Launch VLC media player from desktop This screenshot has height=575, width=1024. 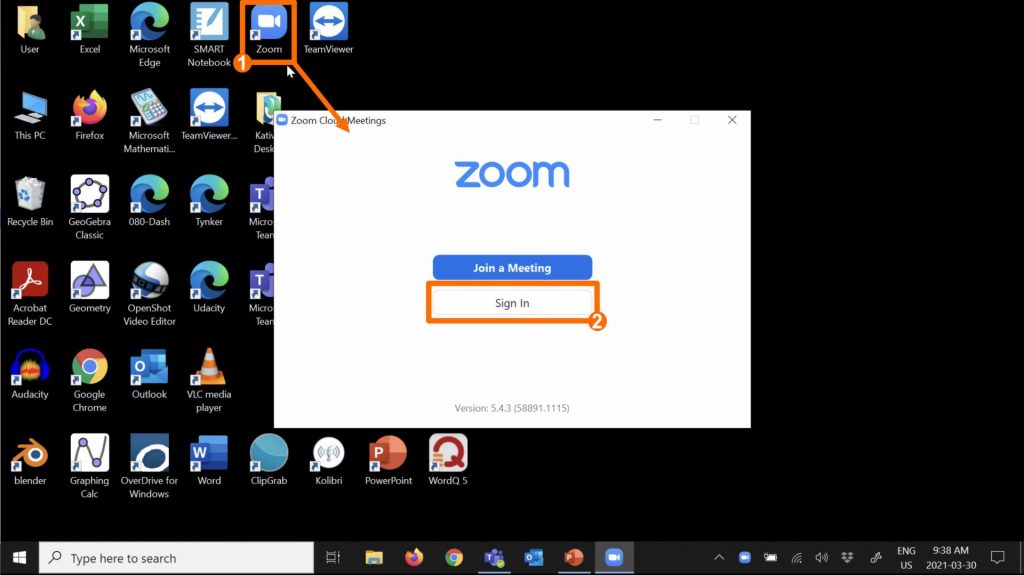pos(209,373)
